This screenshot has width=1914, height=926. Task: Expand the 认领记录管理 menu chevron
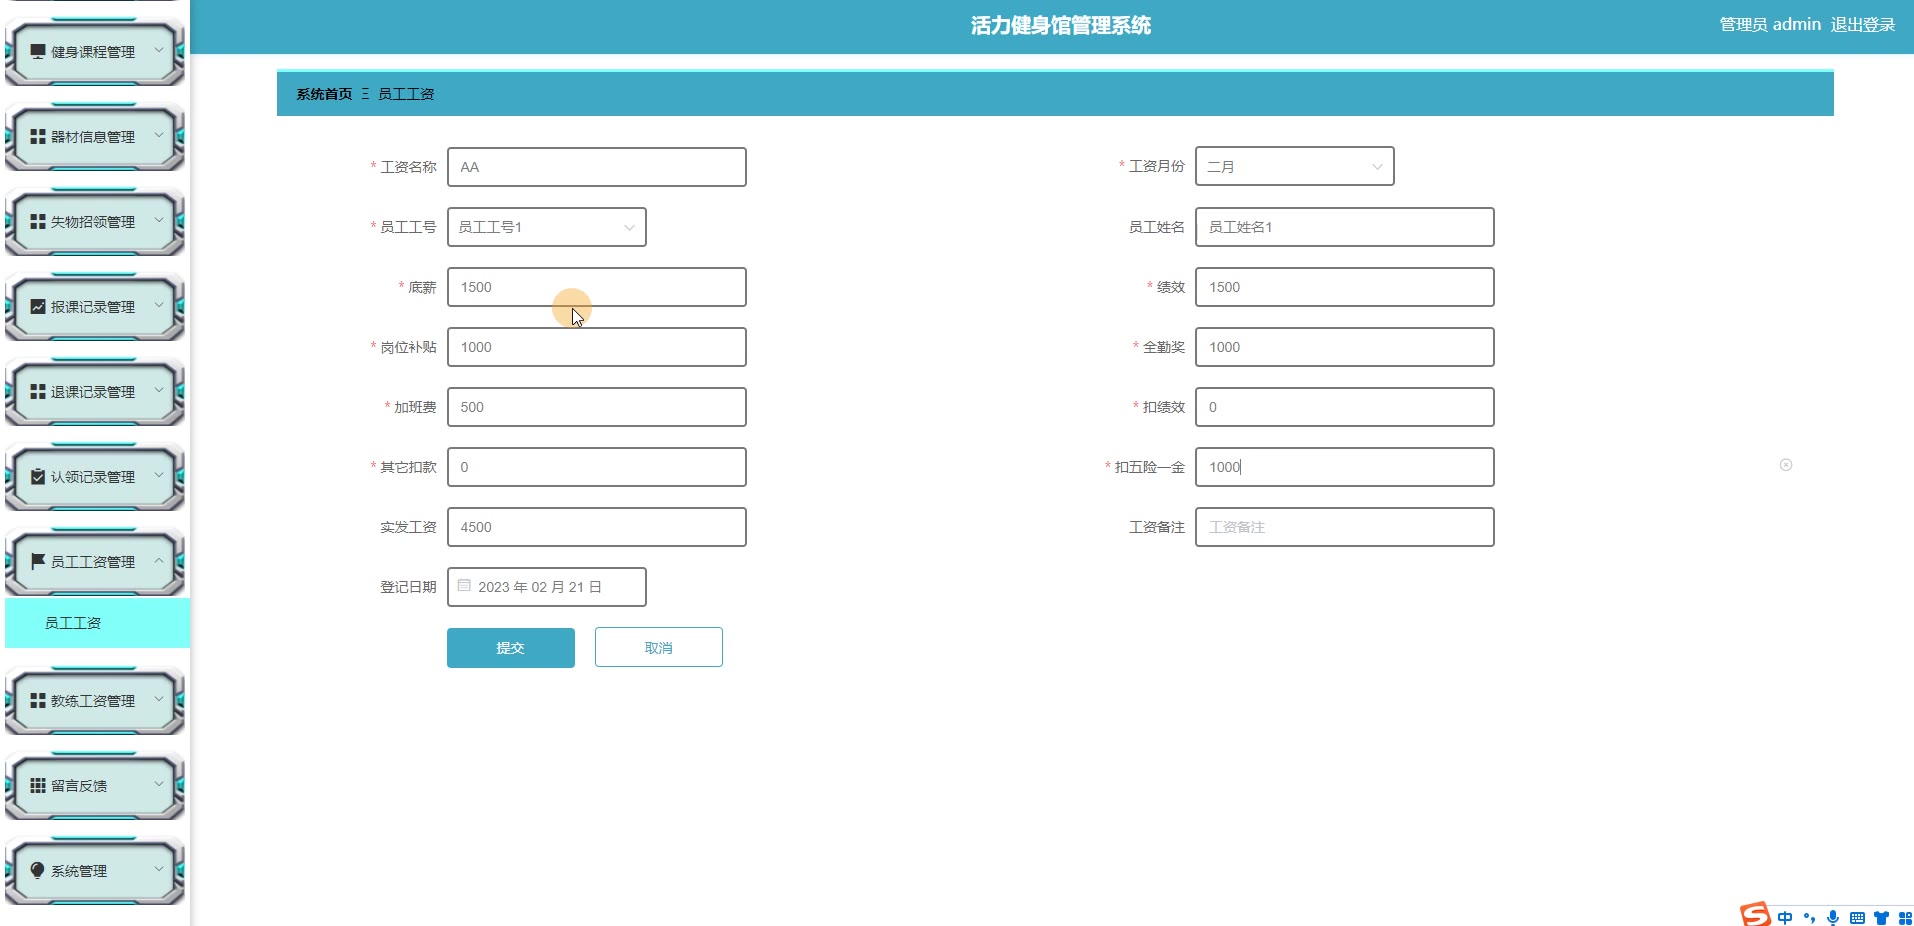[158, 475]
